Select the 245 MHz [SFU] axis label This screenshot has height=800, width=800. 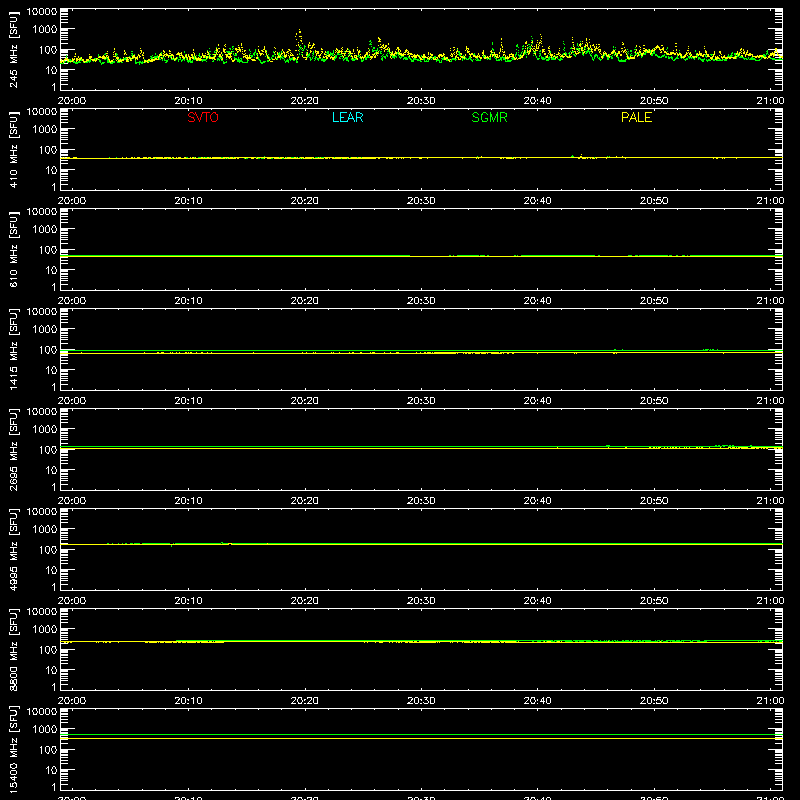coord(13,49)
